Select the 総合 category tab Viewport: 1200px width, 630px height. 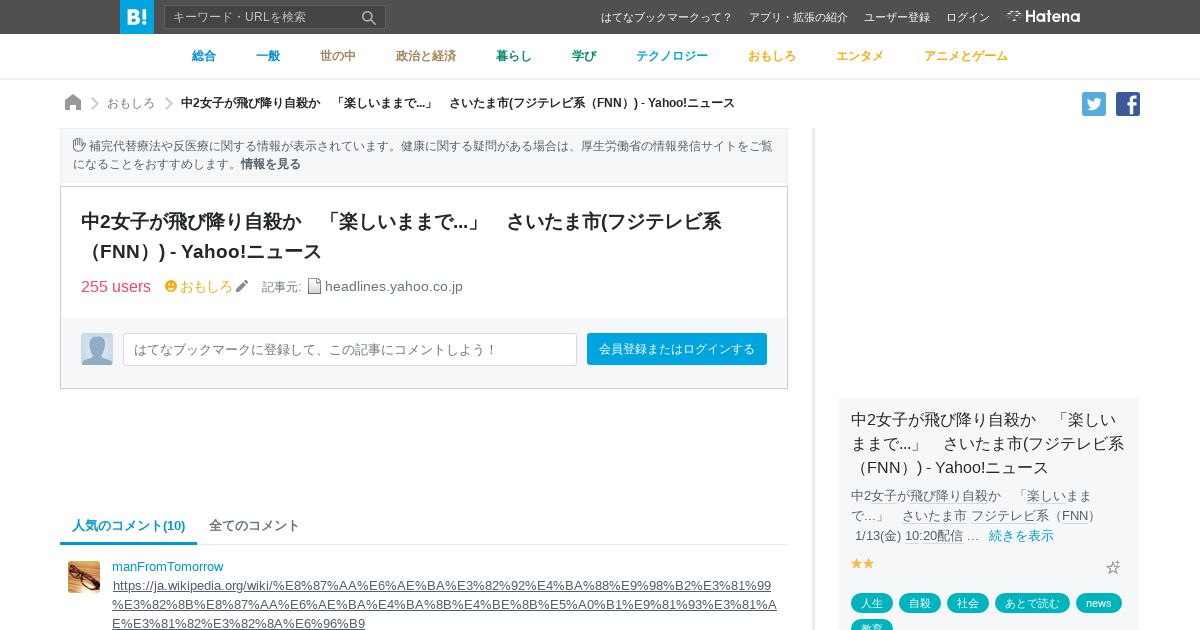(x=204, y=56)
